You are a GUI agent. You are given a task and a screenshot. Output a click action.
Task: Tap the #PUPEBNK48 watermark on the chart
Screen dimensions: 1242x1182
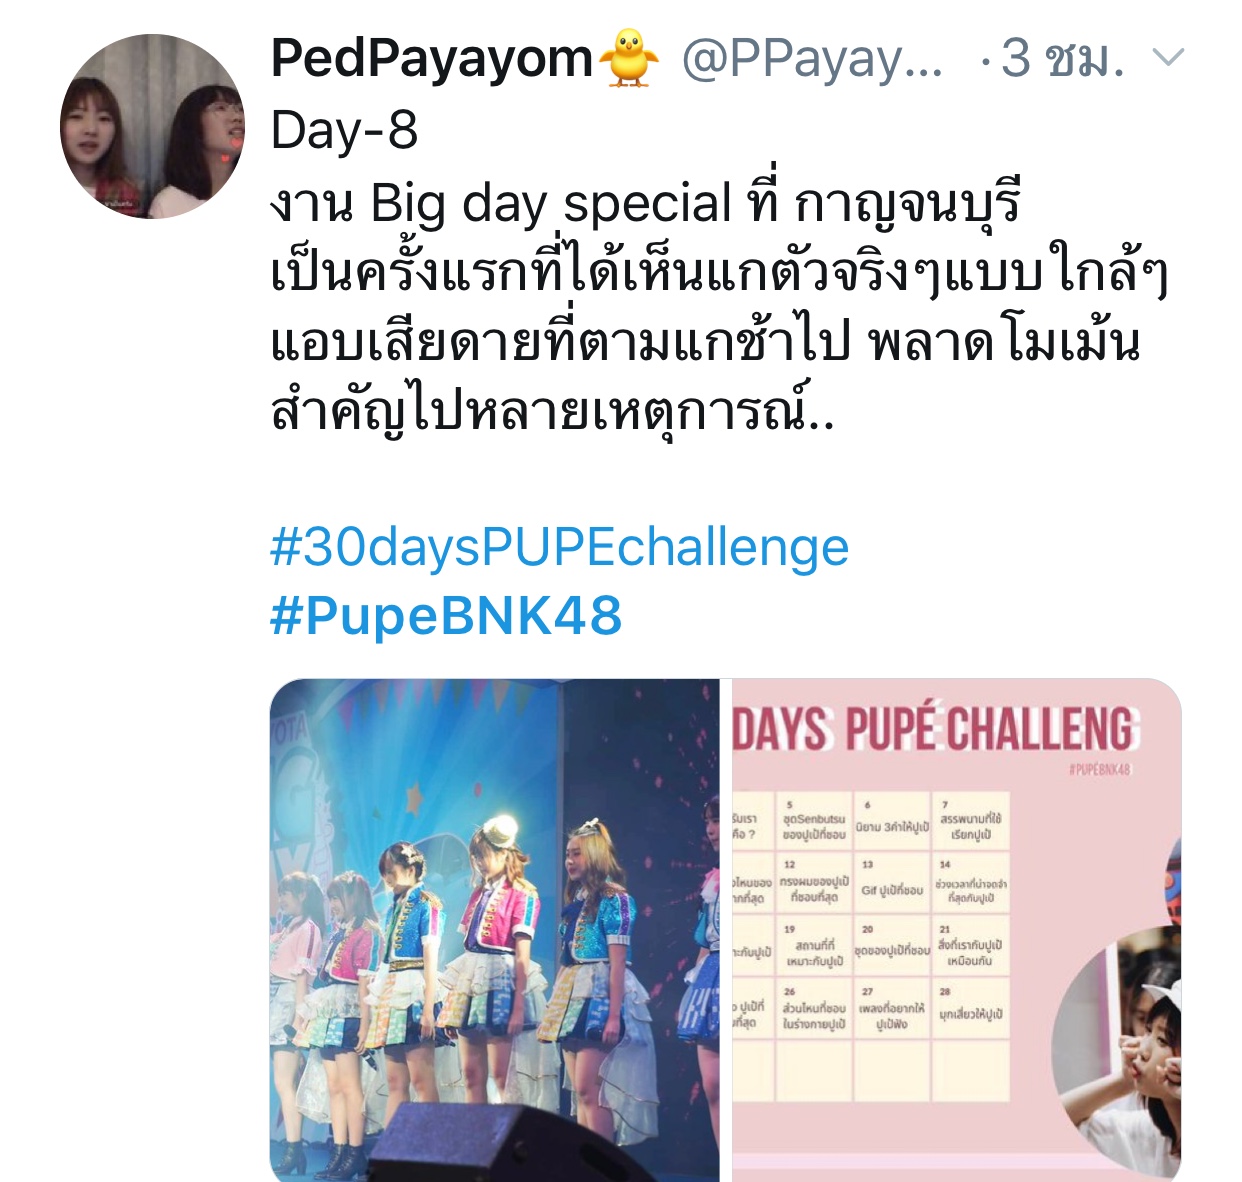click(1097, 769)
